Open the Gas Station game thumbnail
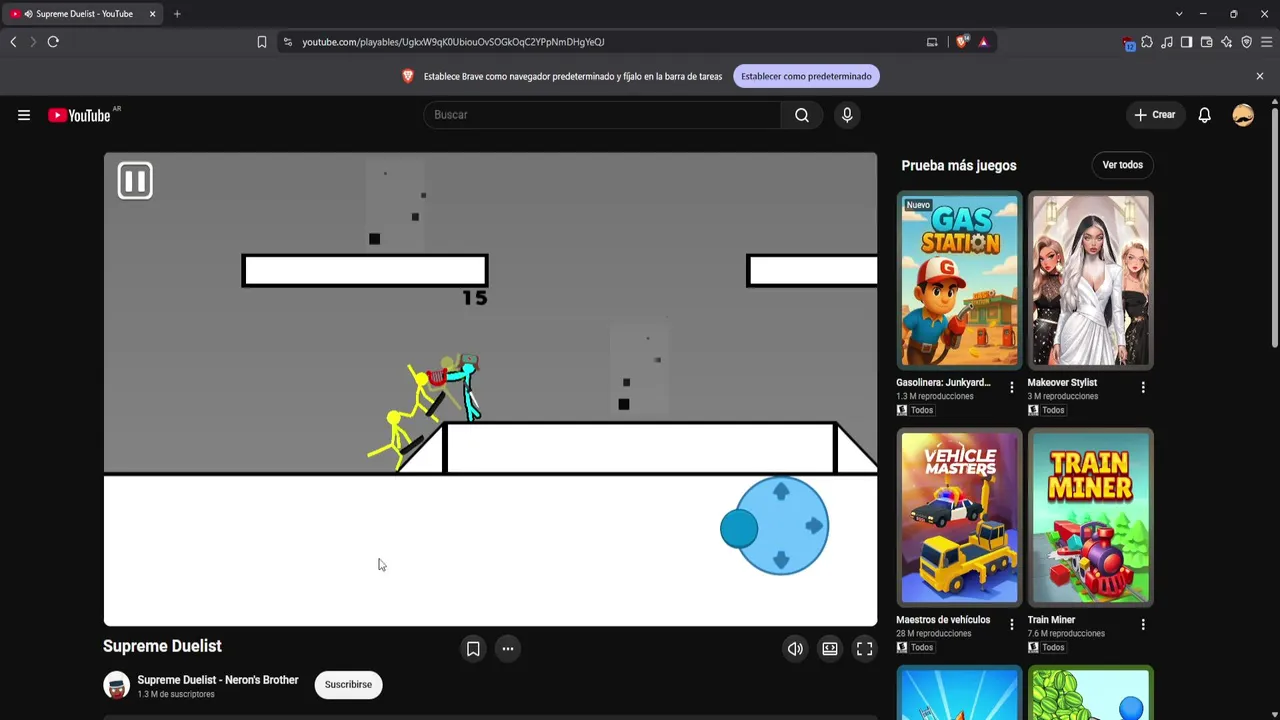 (x=959, y=280)
